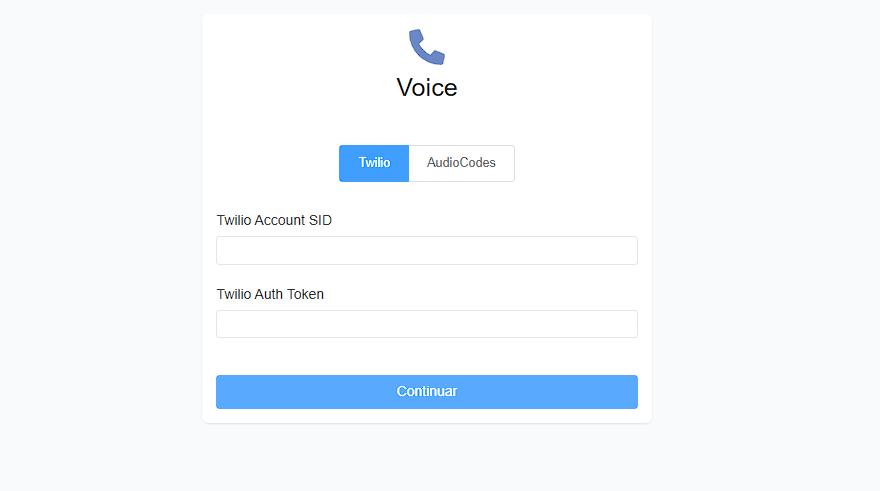Select the telephone logo above the Voice title
This screenshot has width=880, height=491.
click(x=427, y=47)
